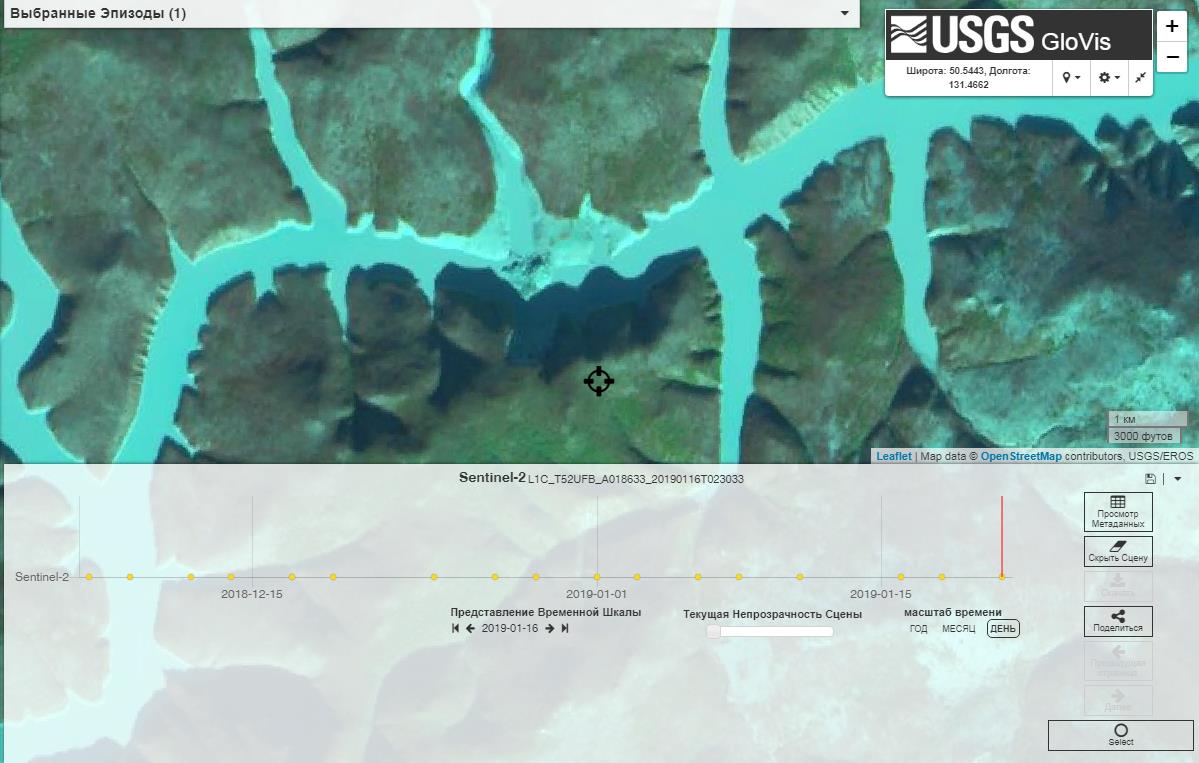The height and width of the screenshot is (763, 1199).
Task: Collapse the USGS GloVis info panel
Action: pyautogui.click(x=1140, y=77)
